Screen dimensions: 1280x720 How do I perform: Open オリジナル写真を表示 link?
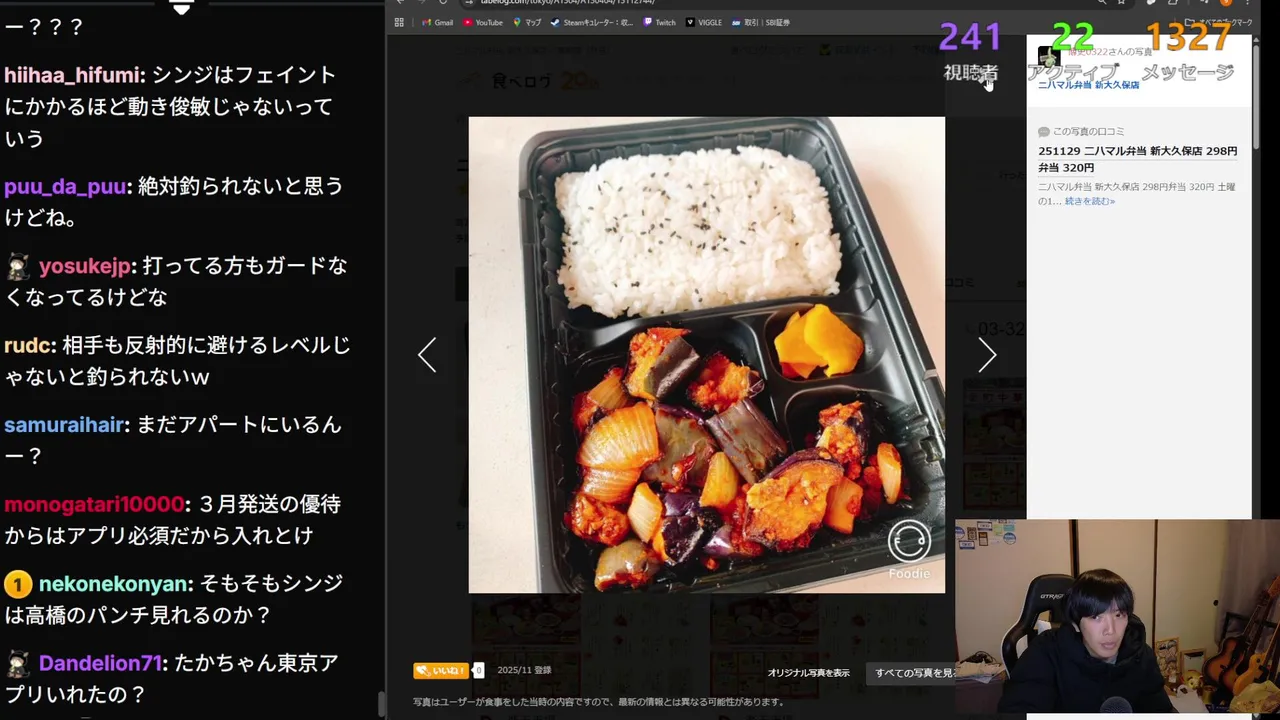pyautogui.click(x=808, y=673)
